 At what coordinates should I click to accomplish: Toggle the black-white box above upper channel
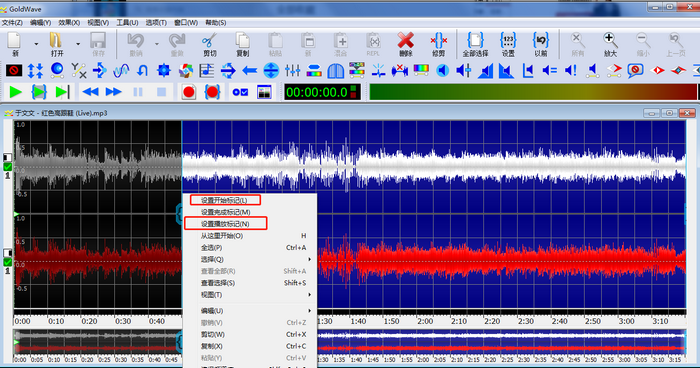pyautogui.click(x=8, y=157)
